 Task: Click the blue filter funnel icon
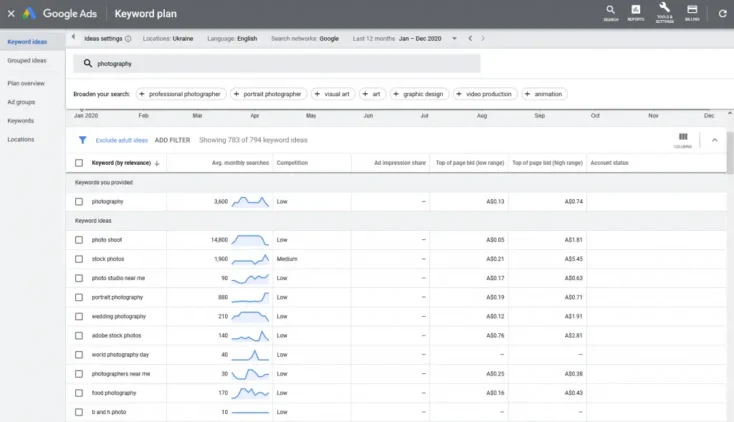click(82, 140)
